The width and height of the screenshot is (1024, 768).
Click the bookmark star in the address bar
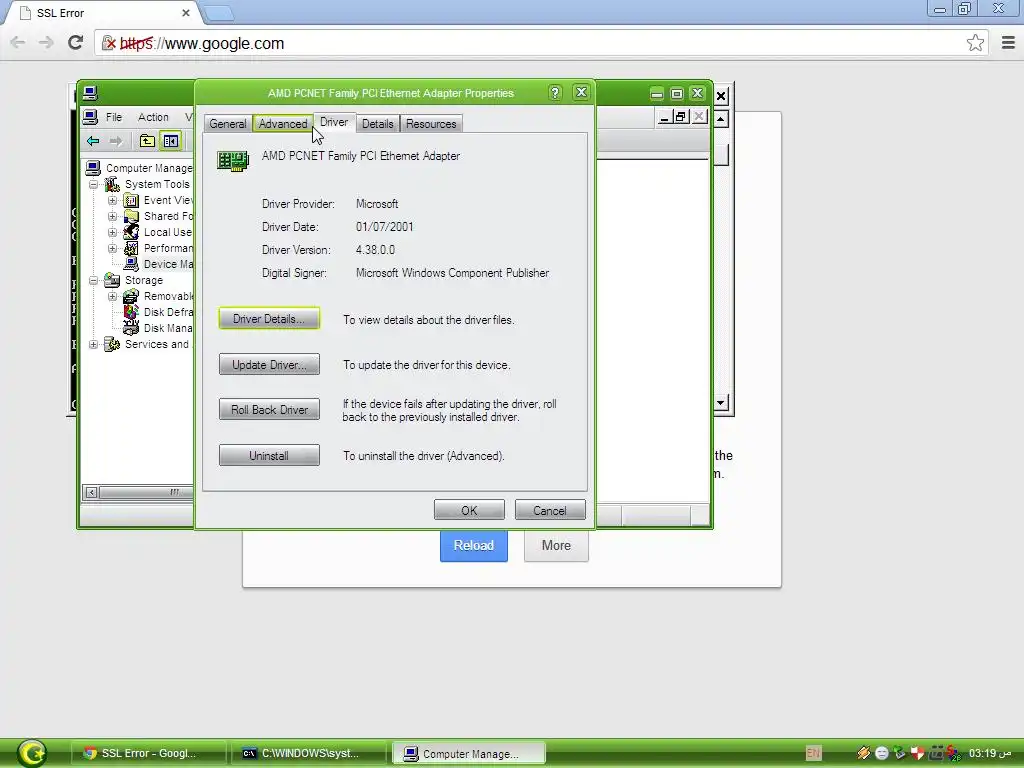click(975, 43)
